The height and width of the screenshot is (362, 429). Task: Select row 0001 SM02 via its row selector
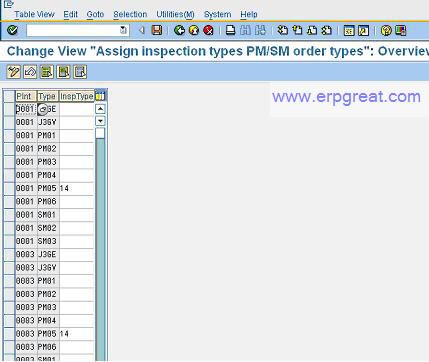coord(9,228)
